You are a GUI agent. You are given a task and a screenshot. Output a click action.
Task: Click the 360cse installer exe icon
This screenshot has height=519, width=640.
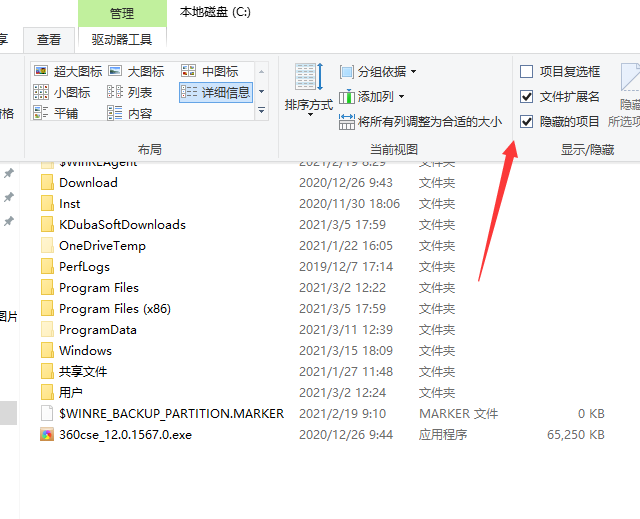point(46,435)
